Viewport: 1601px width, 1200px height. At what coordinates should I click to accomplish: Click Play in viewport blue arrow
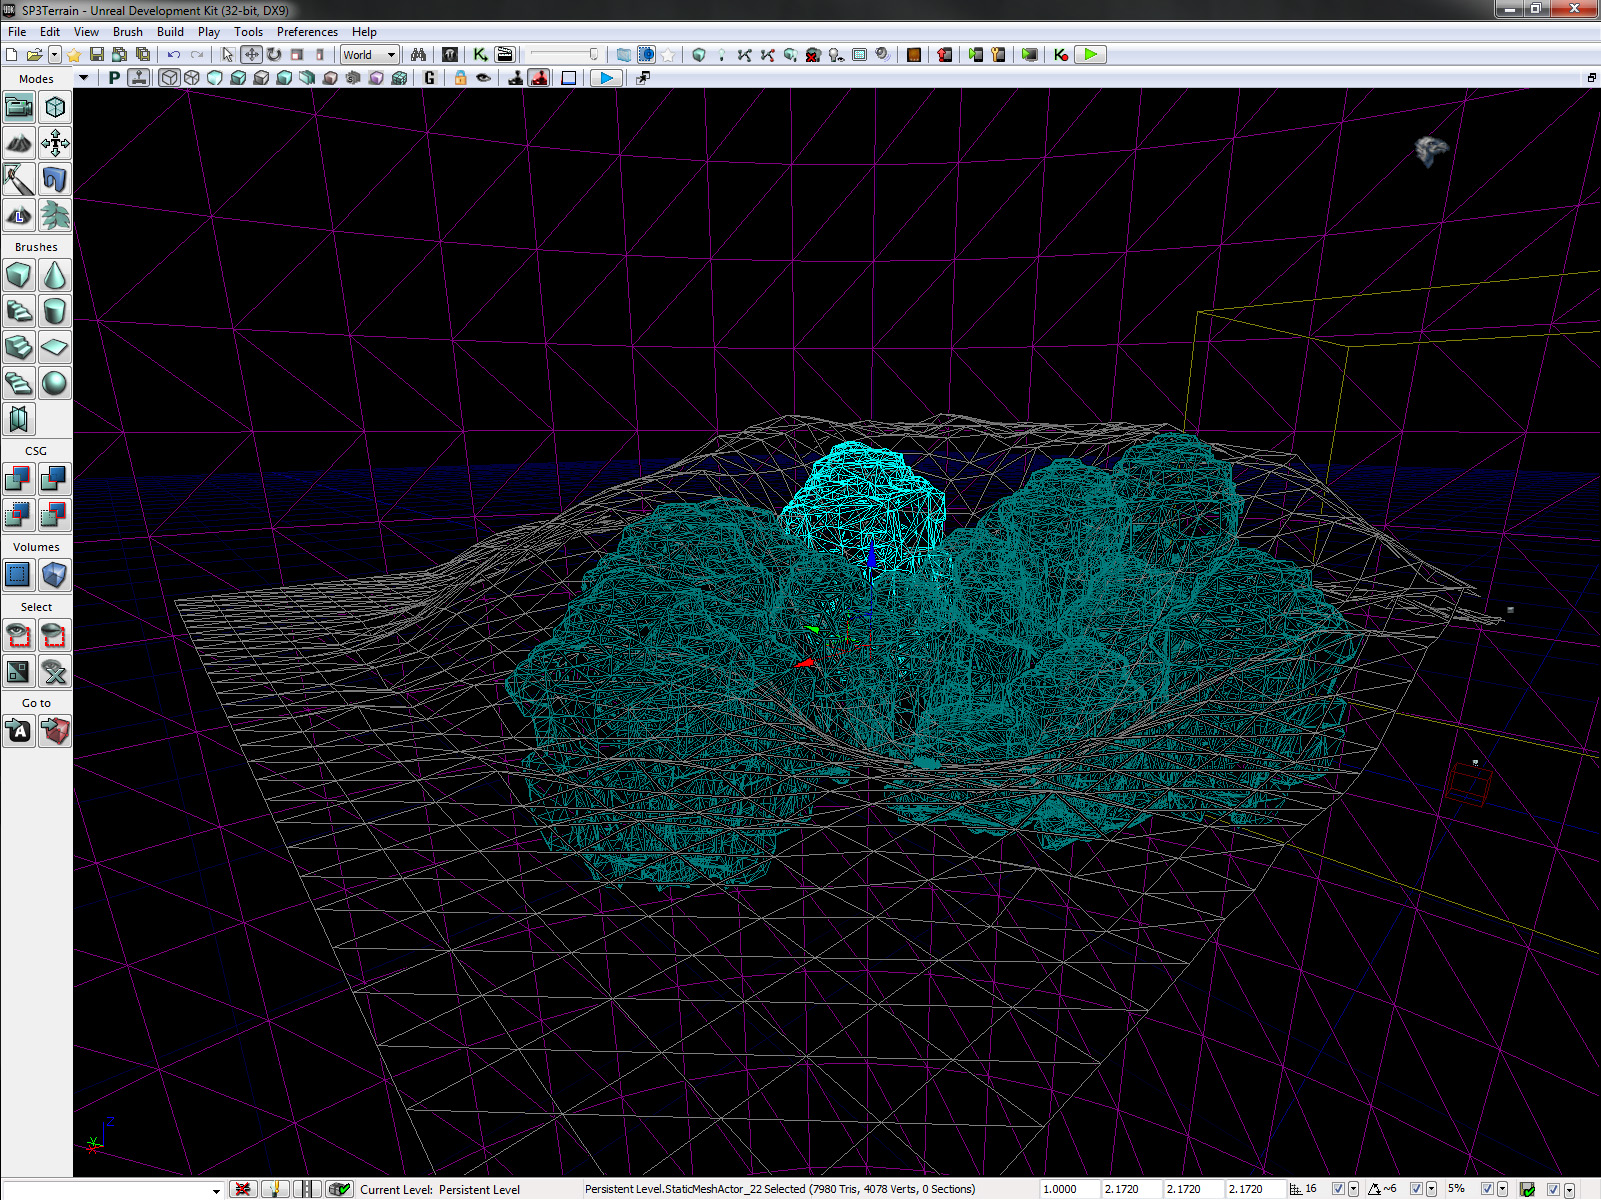coord(606,78)
